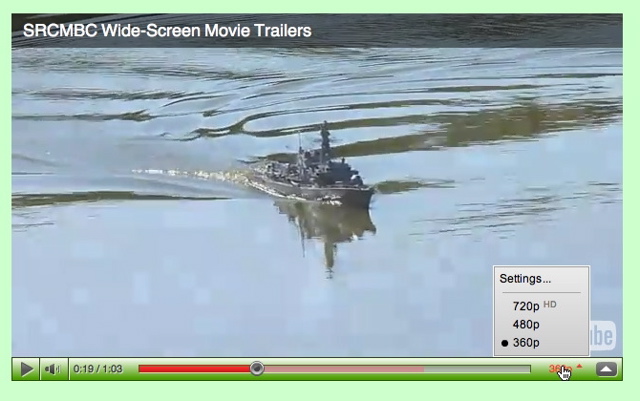This screenshot has height=401, width=640.
Task: Click the dark title overlay bar atop the video
Action: [x=317, y=31]
